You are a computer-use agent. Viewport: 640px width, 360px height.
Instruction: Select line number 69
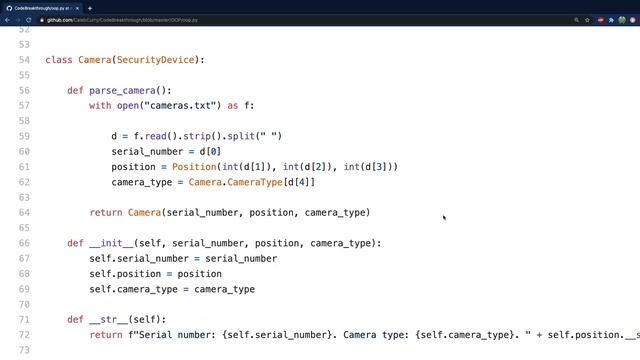[x=24, y=289]
